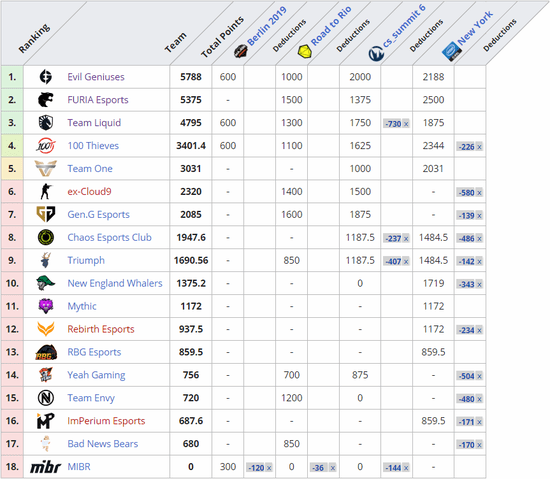Click Team Liquid's -730 deduction badge

coord(396,124)
